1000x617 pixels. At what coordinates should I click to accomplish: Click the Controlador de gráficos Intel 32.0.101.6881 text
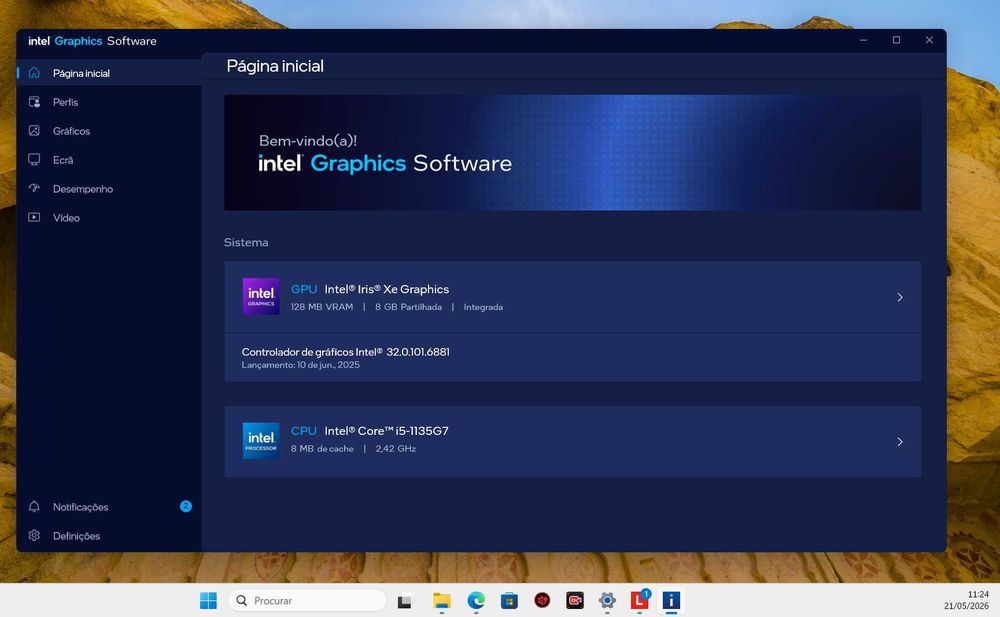(x=346, y=352)
